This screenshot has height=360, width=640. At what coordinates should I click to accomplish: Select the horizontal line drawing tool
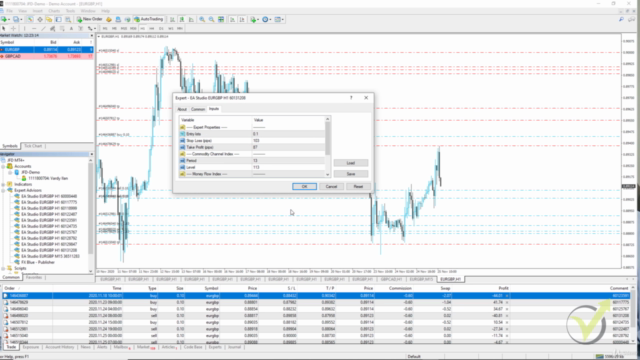pos(34,29)
